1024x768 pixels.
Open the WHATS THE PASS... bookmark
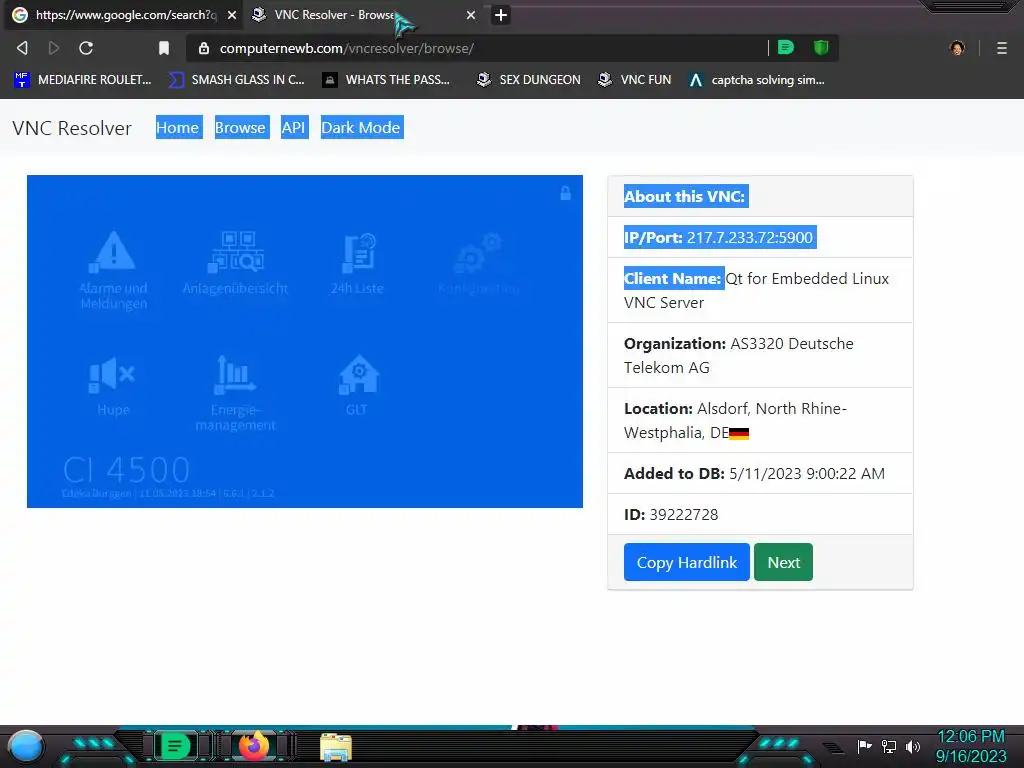(387, 80)
